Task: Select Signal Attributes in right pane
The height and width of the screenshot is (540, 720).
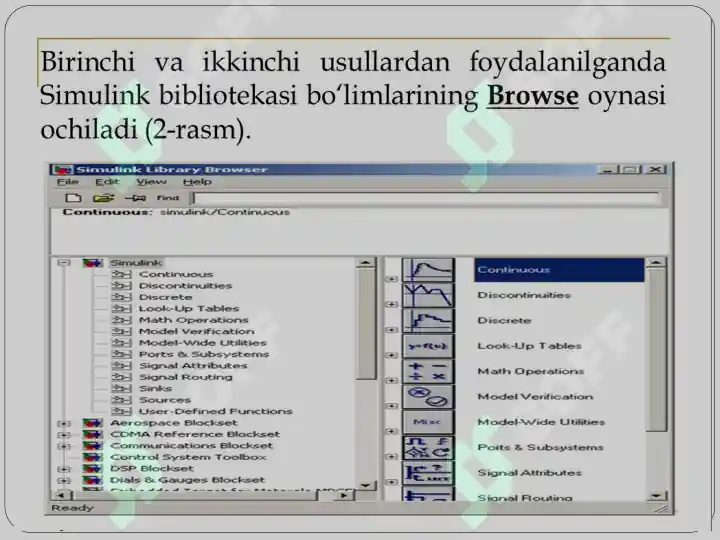Action: pyautogui.click(x=529, y=473)
